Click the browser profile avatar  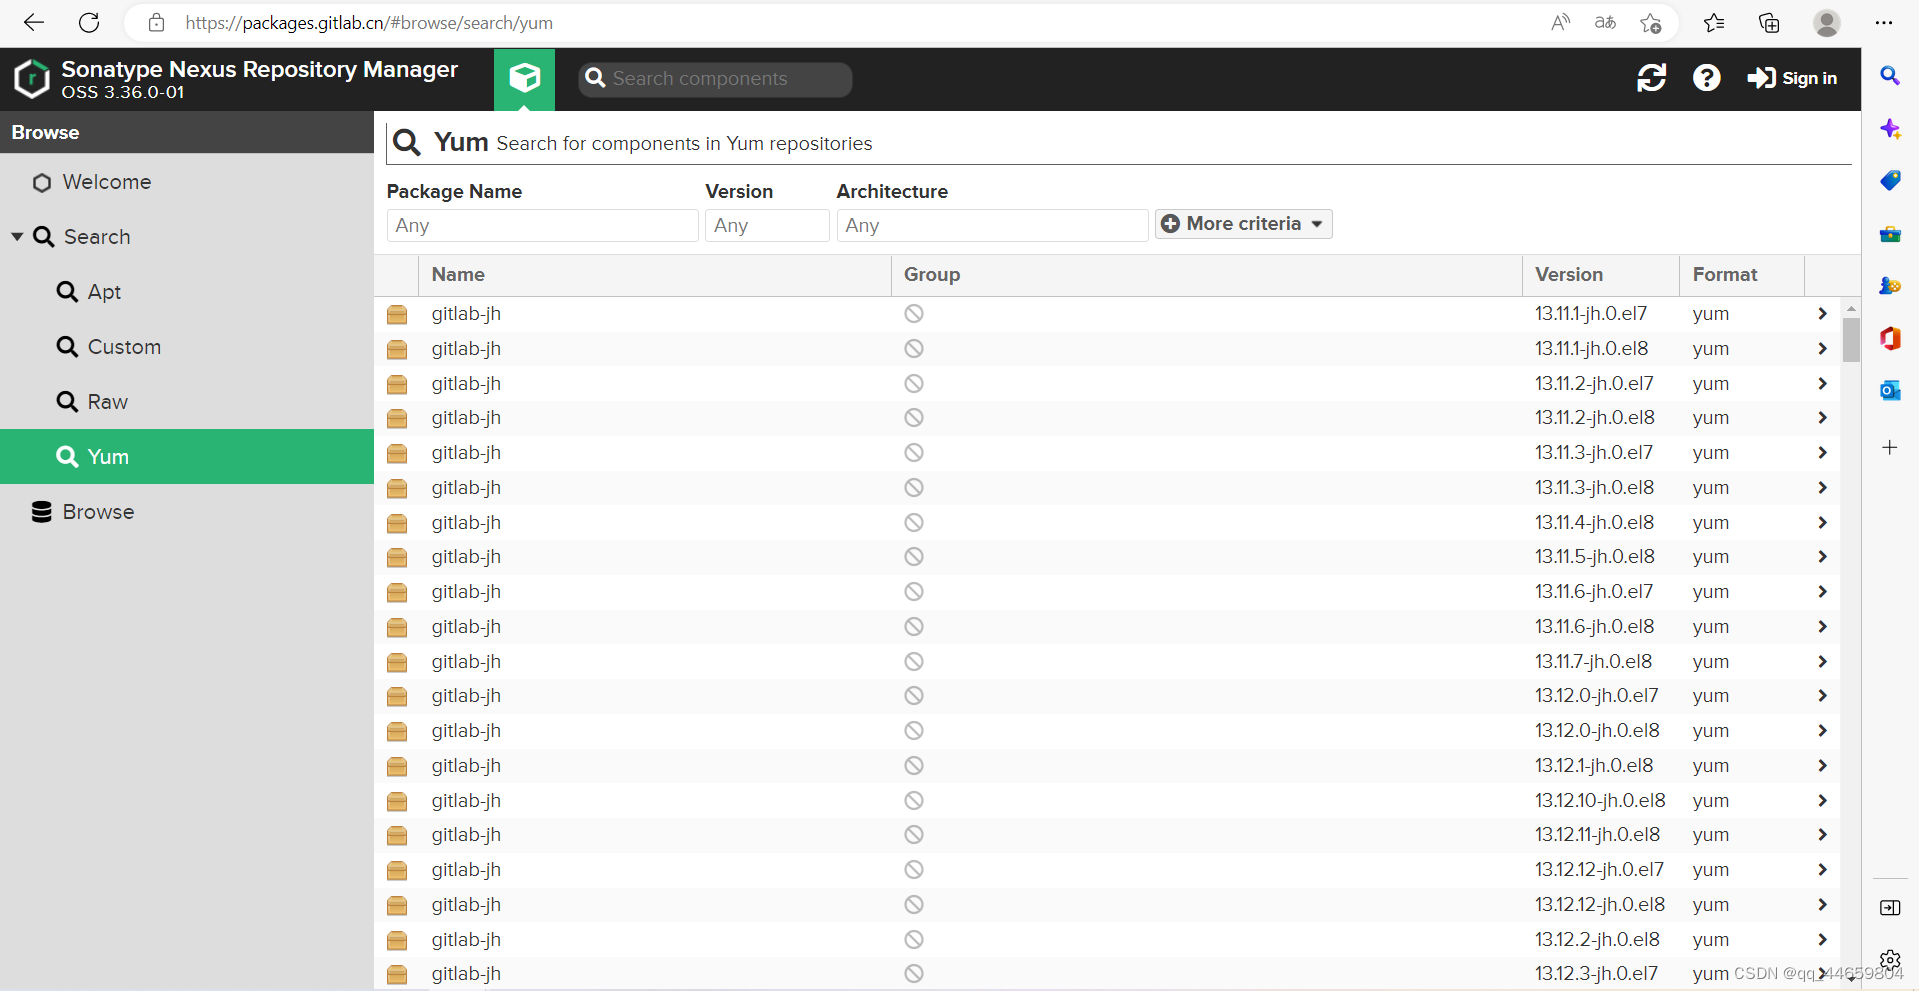click(x=1827, y=22)
